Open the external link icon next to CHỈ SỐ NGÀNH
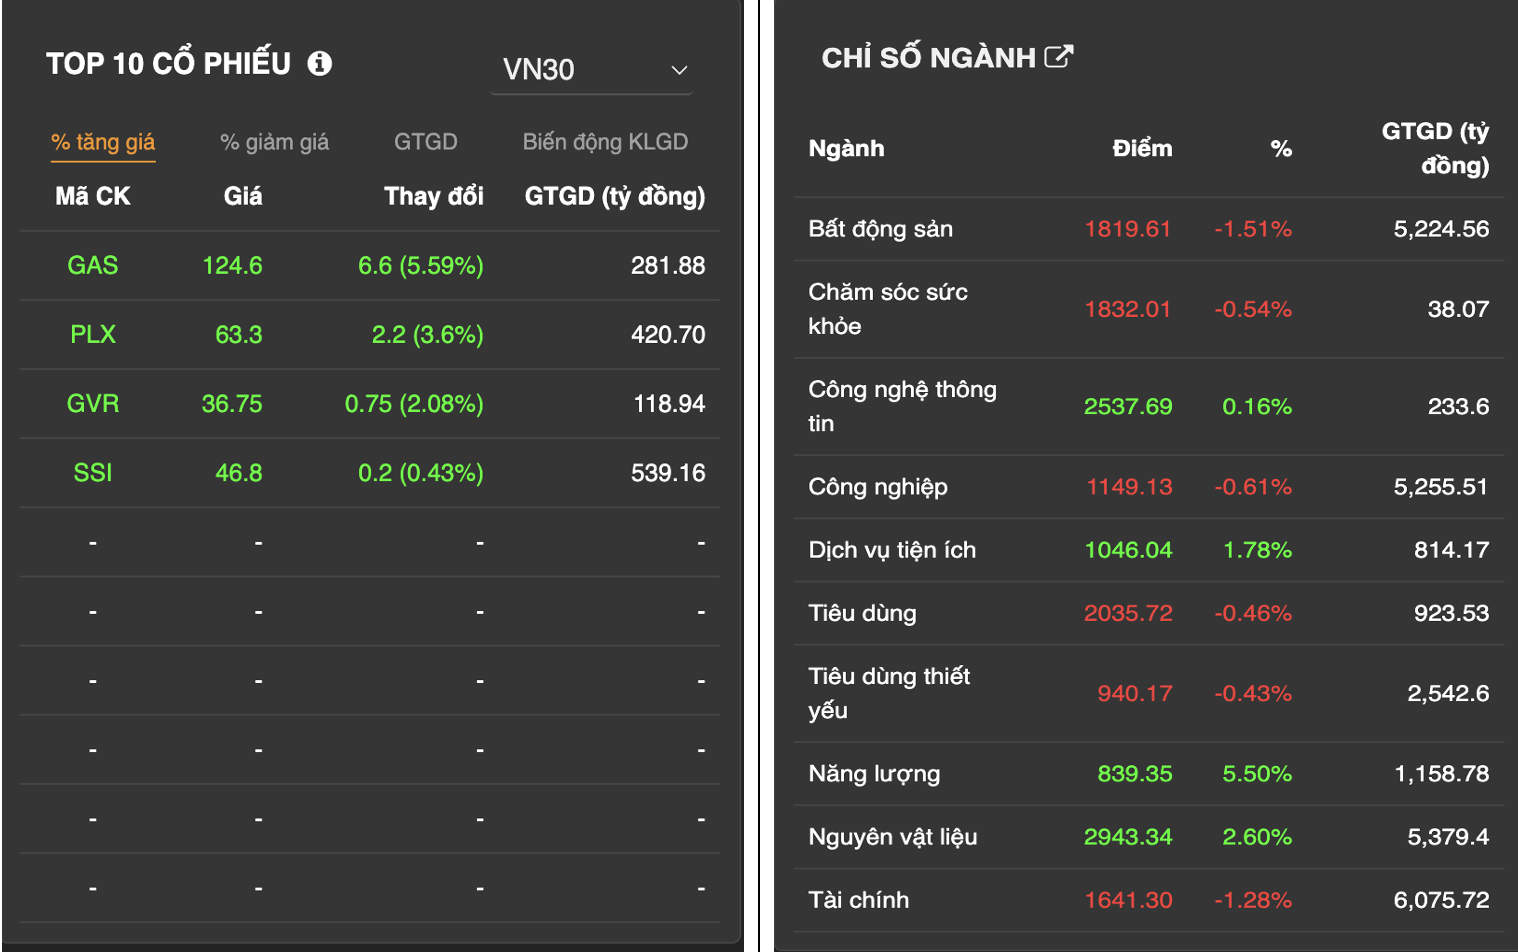Screen dimensions: 1518x952 [x=1058, y=57]
